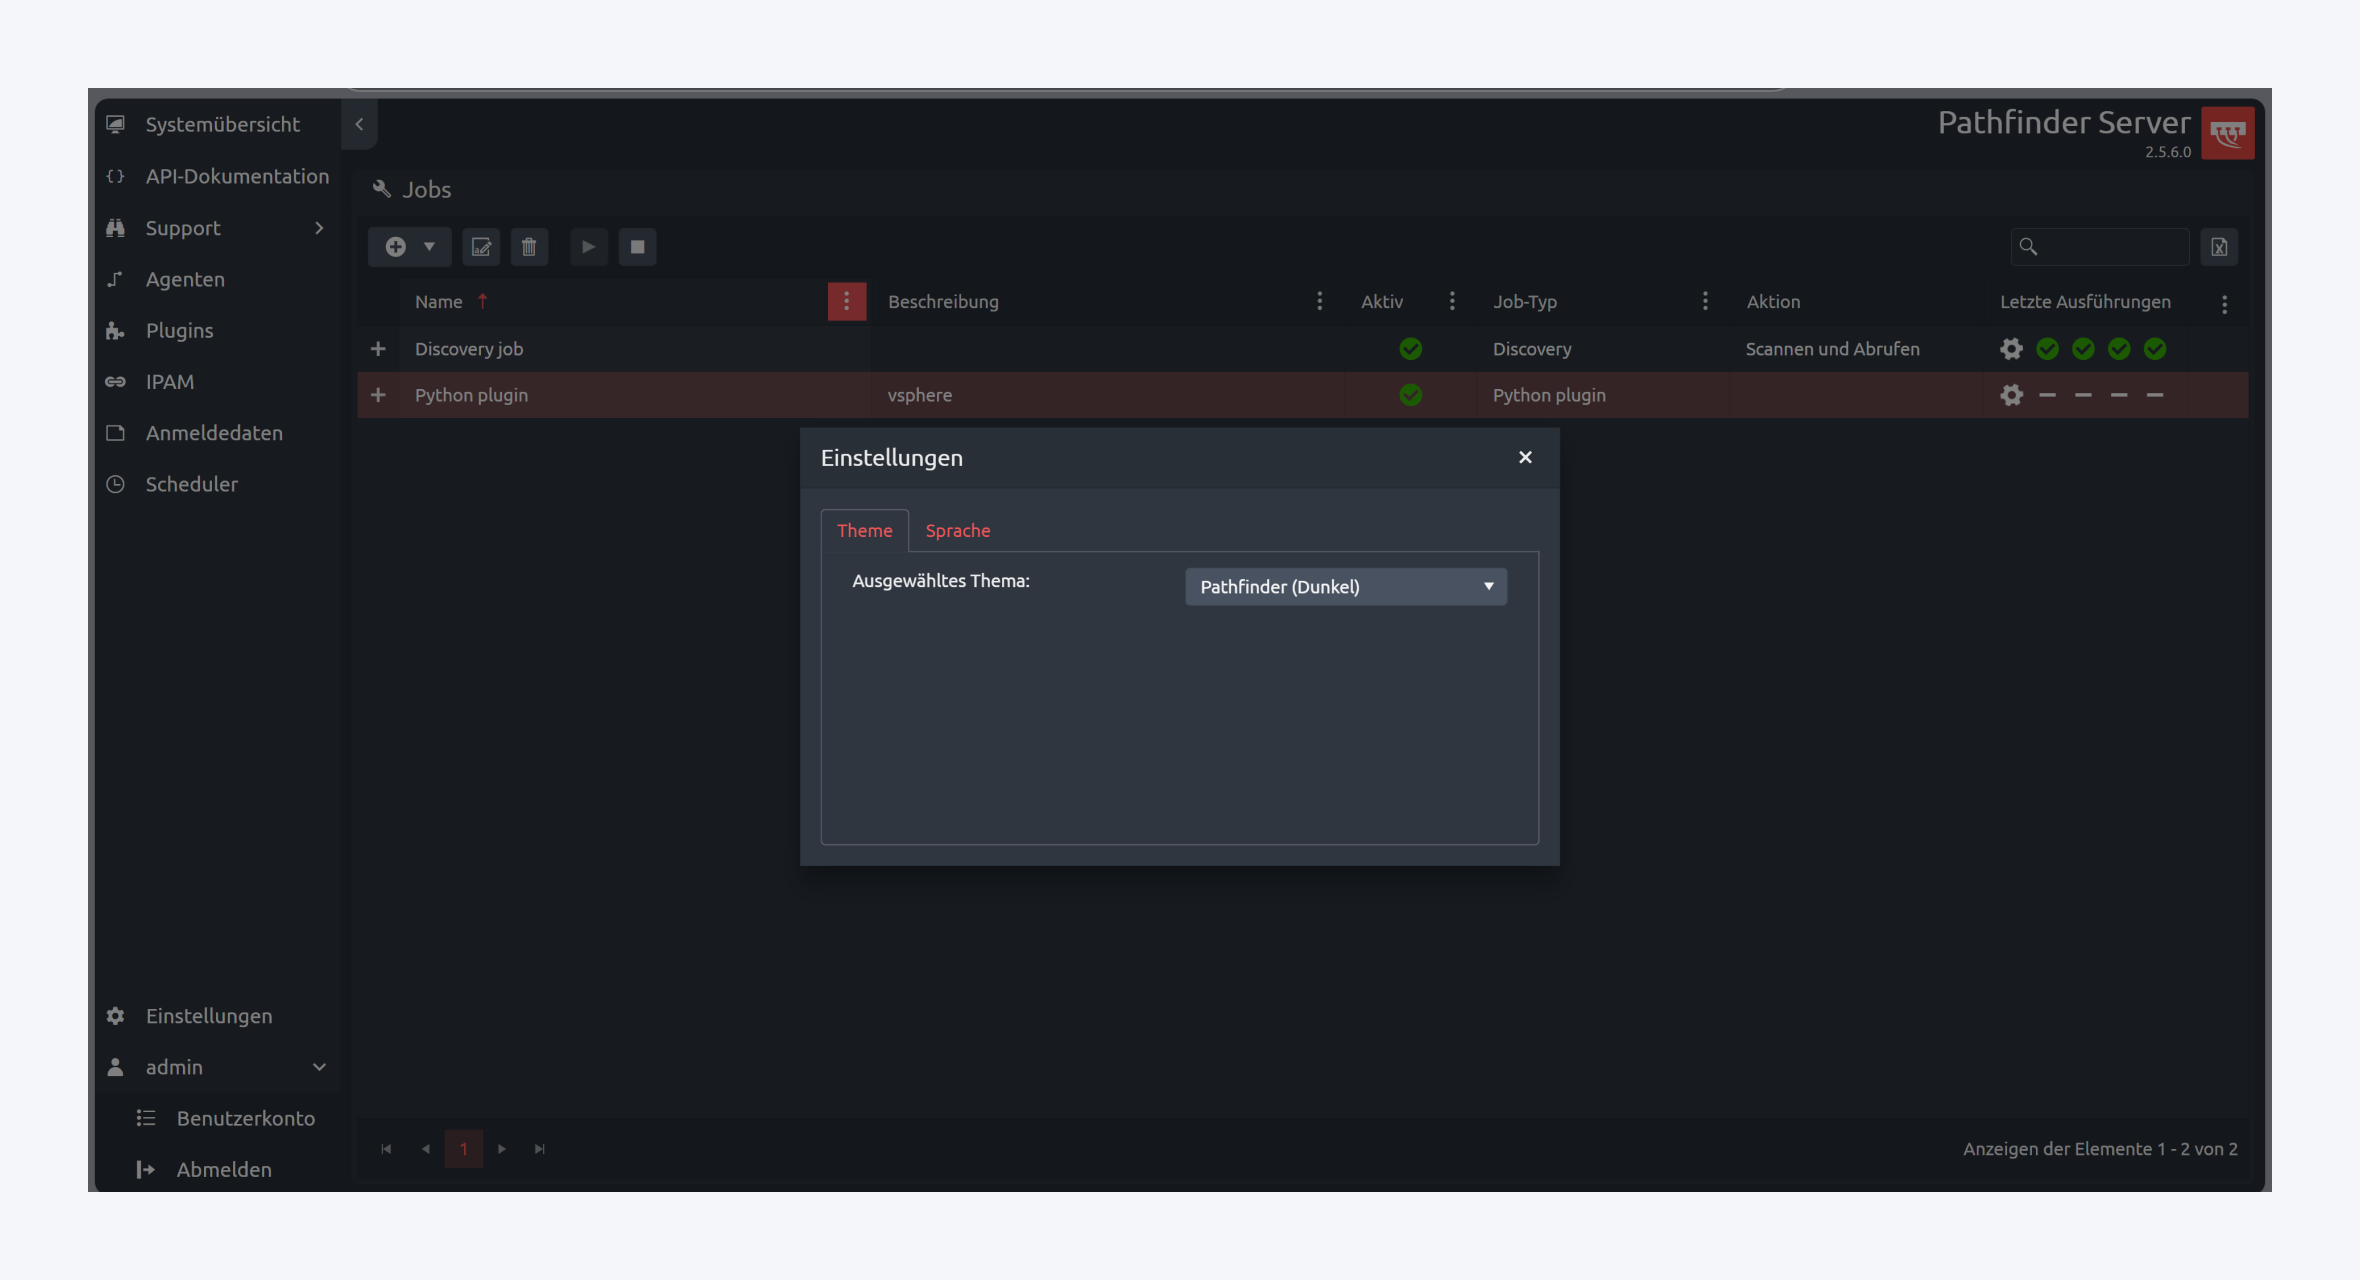This screenshot has width=2360, height=1280.
Task: Click the Pathfinder Server logo icon
Action: 2227,133
